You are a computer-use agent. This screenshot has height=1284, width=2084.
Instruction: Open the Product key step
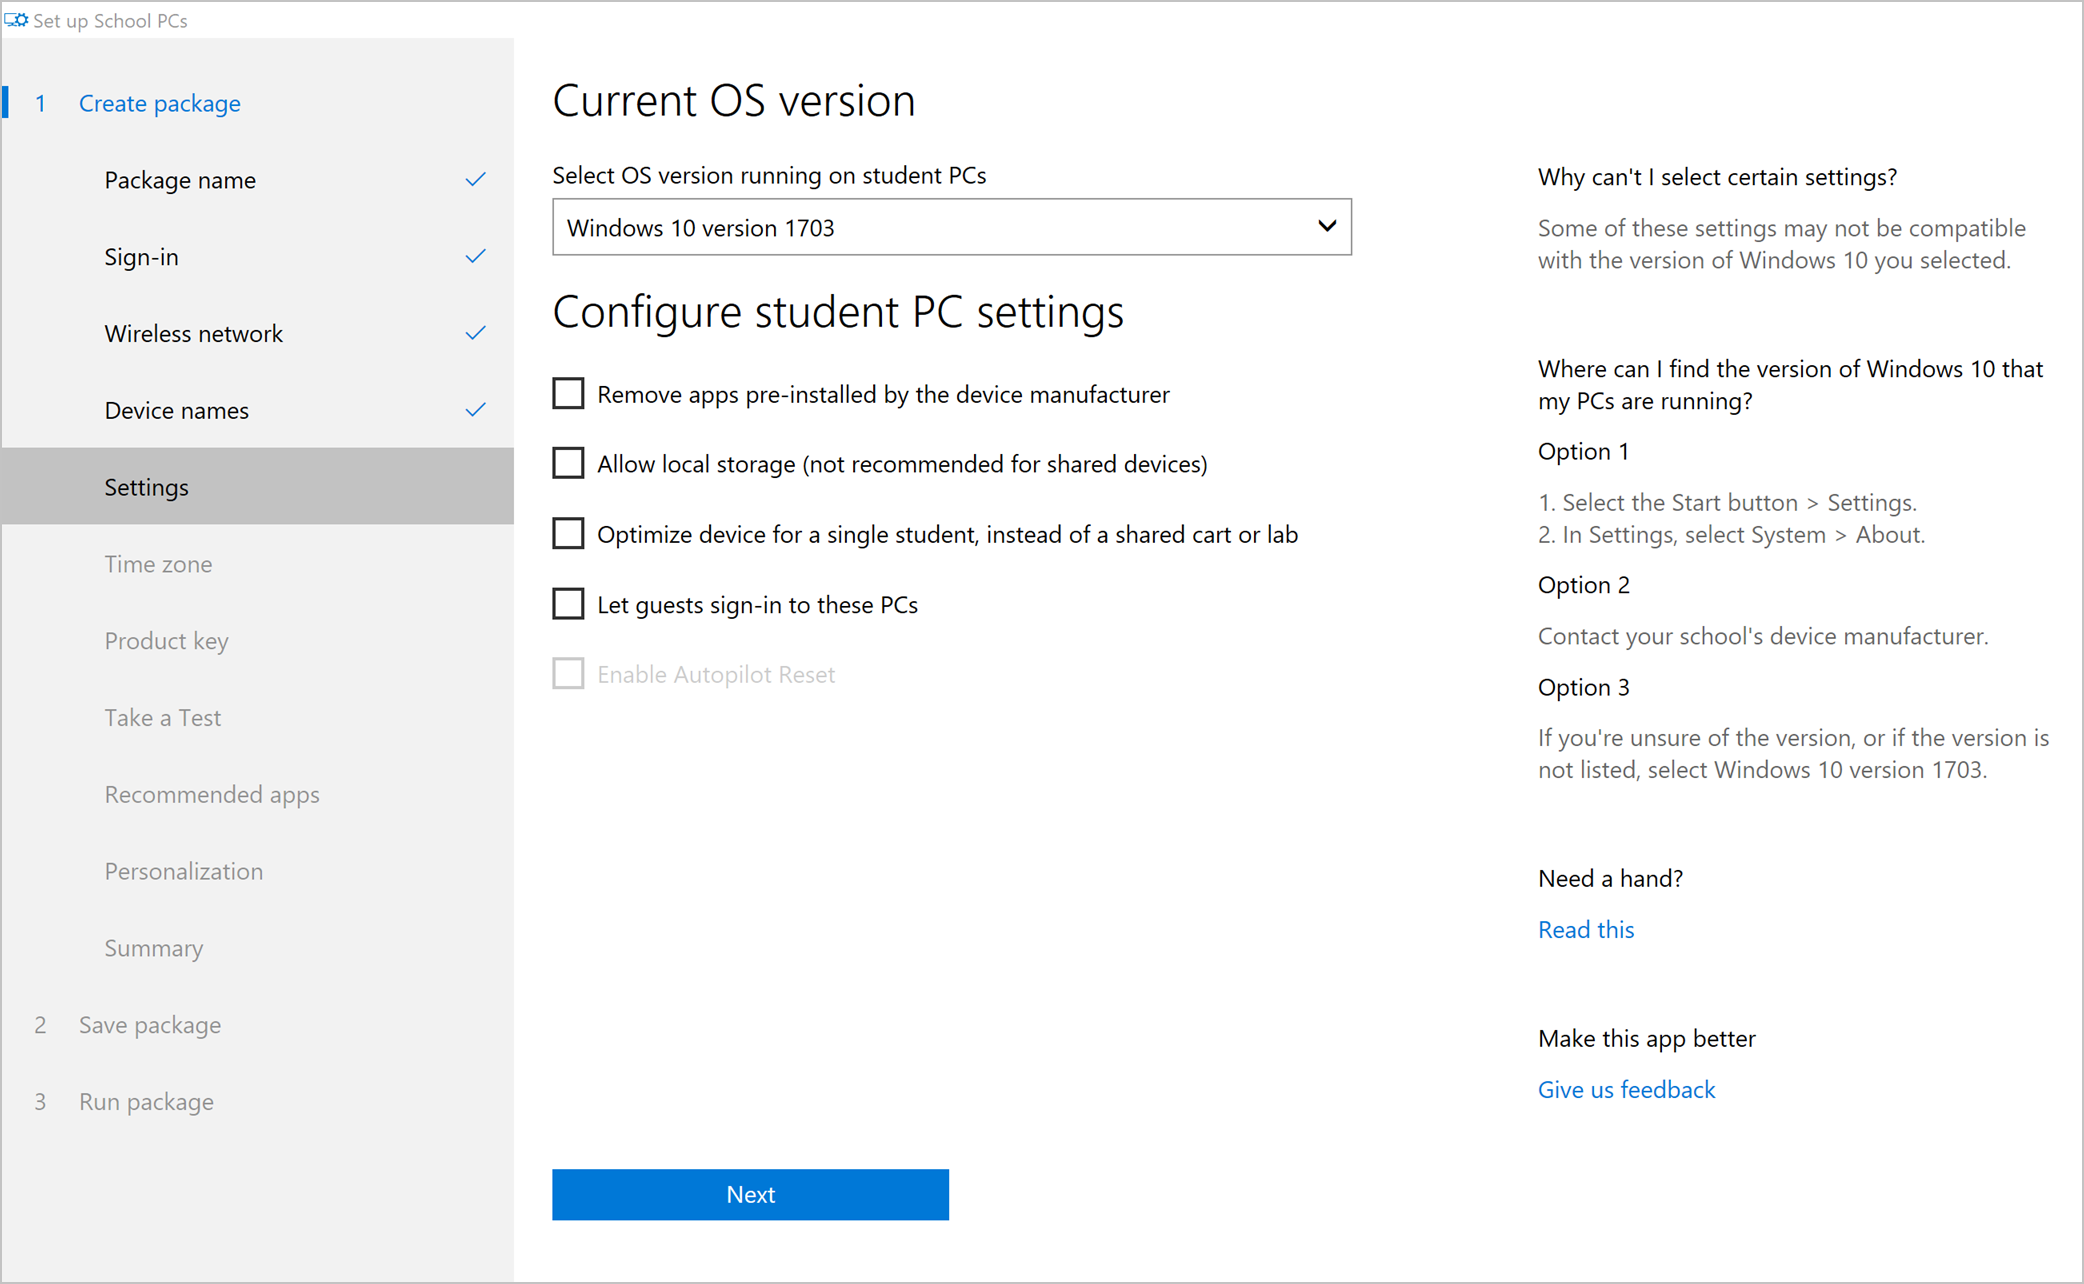(x=166, y=641)
